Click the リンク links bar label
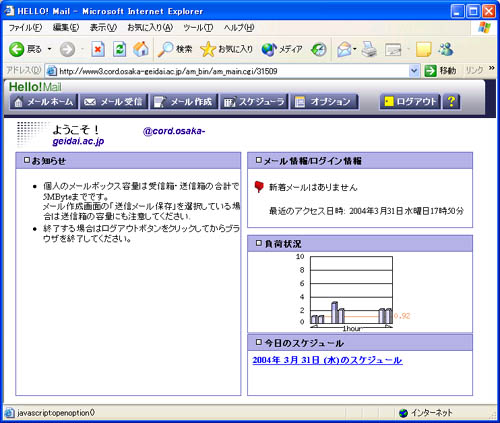The width and height of the screenshot is (500, 423). (474, 70)
